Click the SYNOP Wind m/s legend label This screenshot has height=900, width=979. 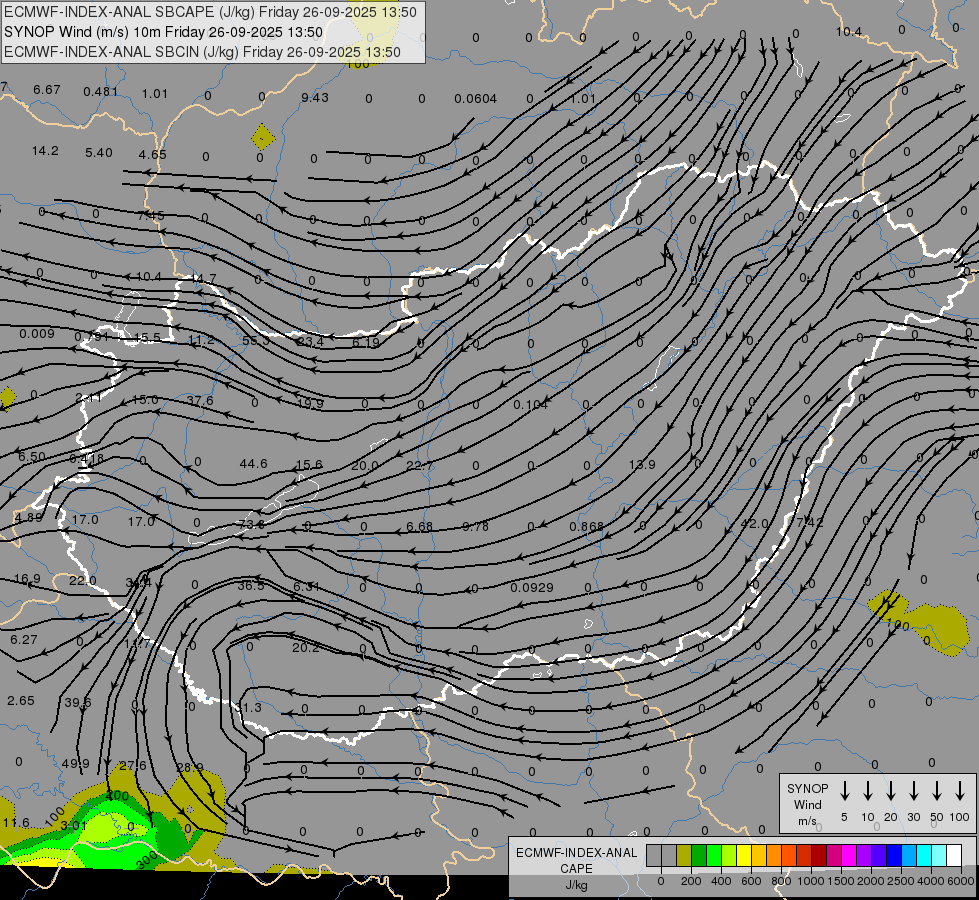click(x=807, y=805)
